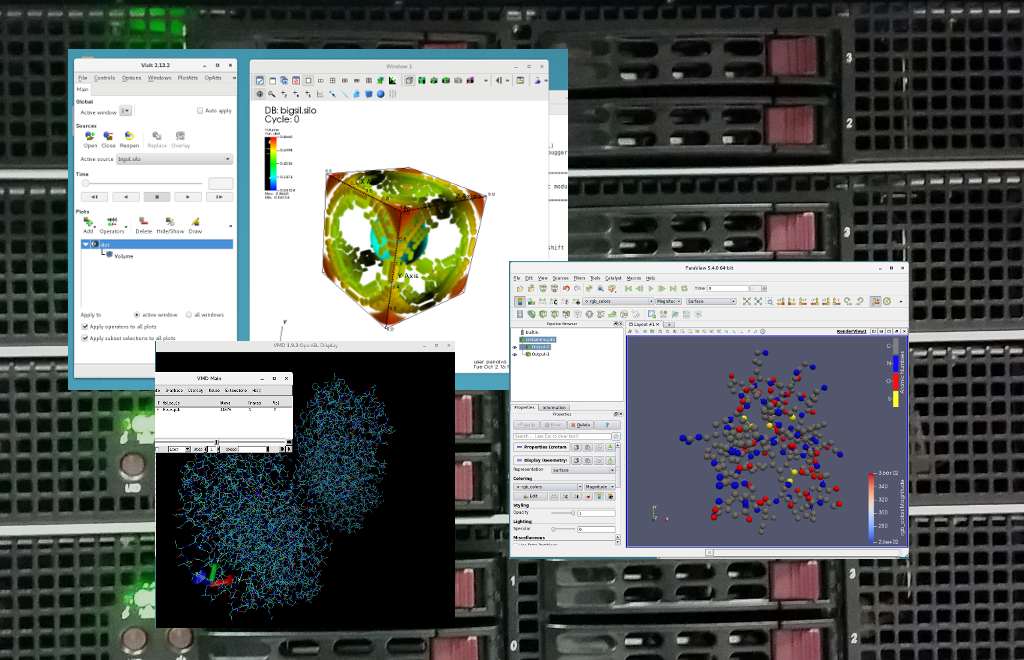
Task: Click the Reopen source icon in VisIt
Action: 129,136
